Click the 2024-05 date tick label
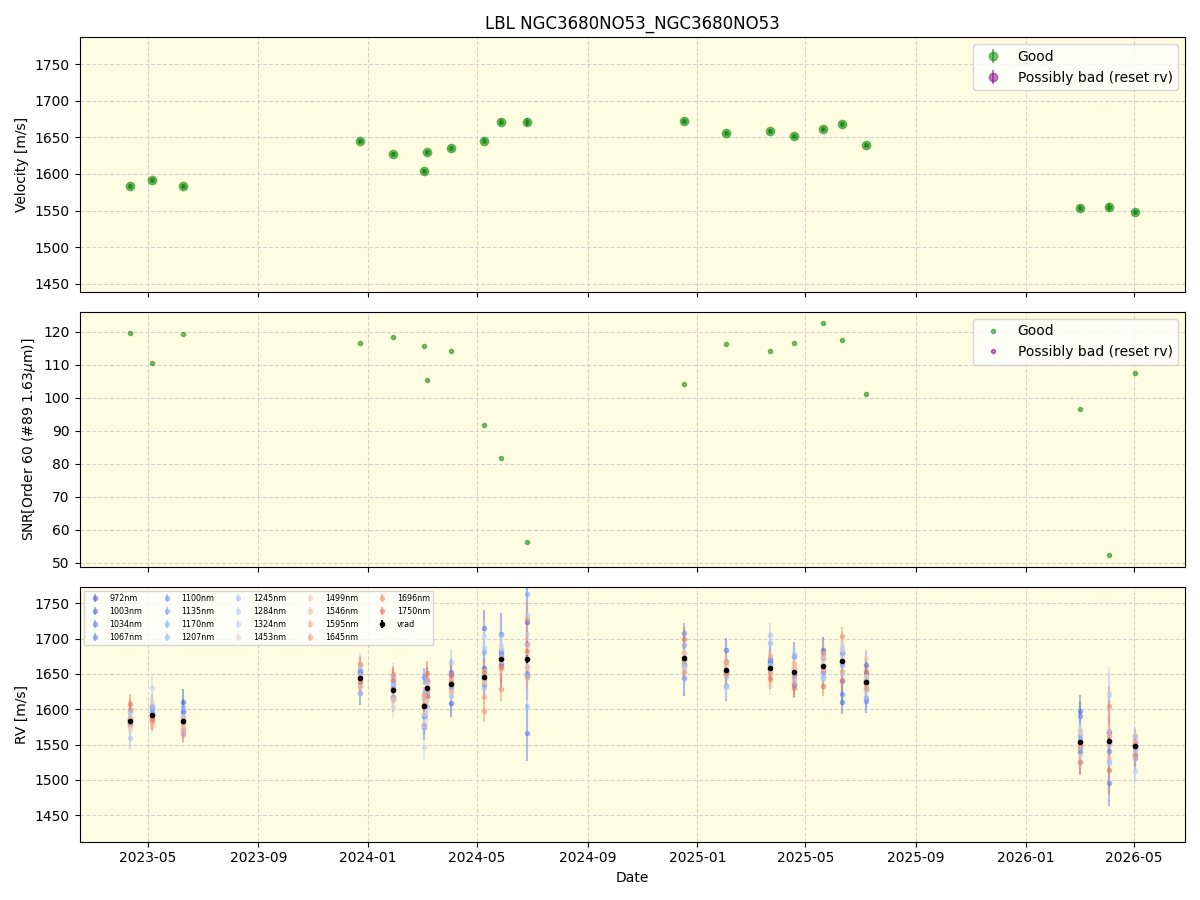 click(476, 857)
